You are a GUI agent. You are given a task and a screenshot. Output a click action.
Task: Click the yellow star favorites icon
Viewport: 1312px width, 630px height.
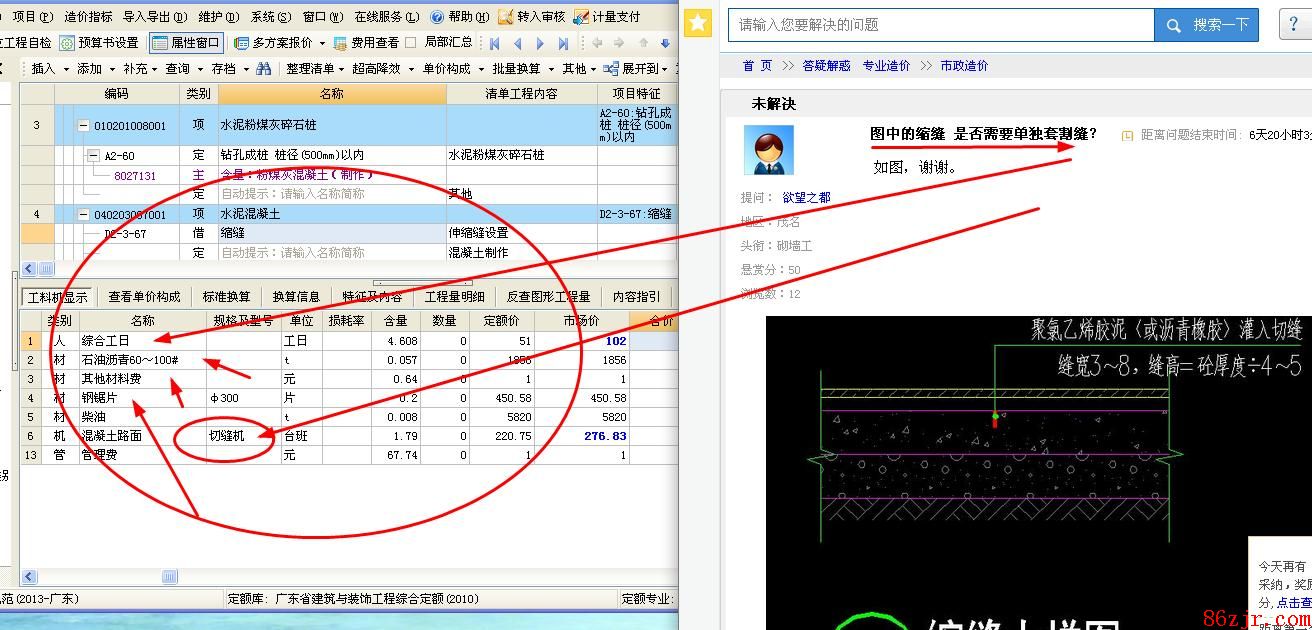pos(698,24)
